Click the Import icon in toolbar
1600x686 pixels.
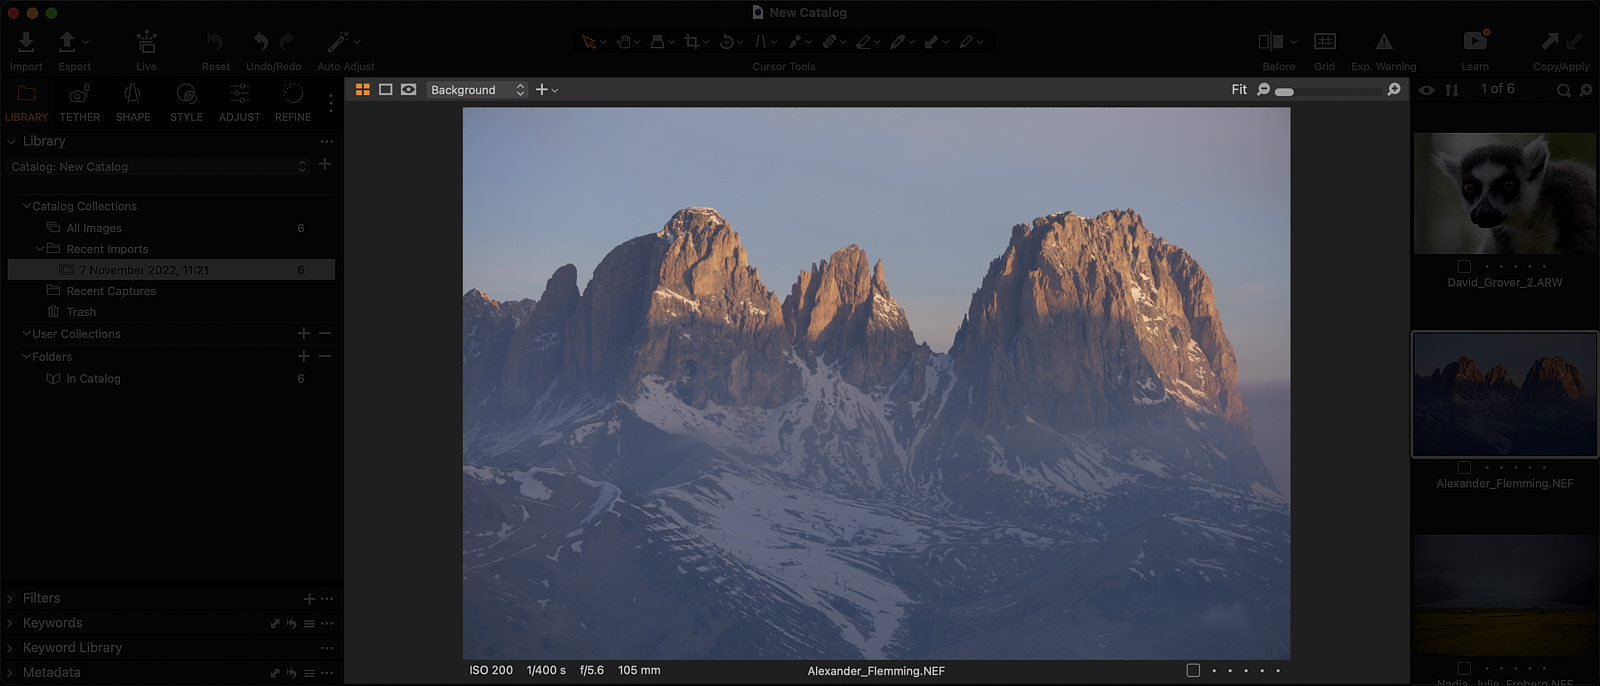[x=26, y=42]
